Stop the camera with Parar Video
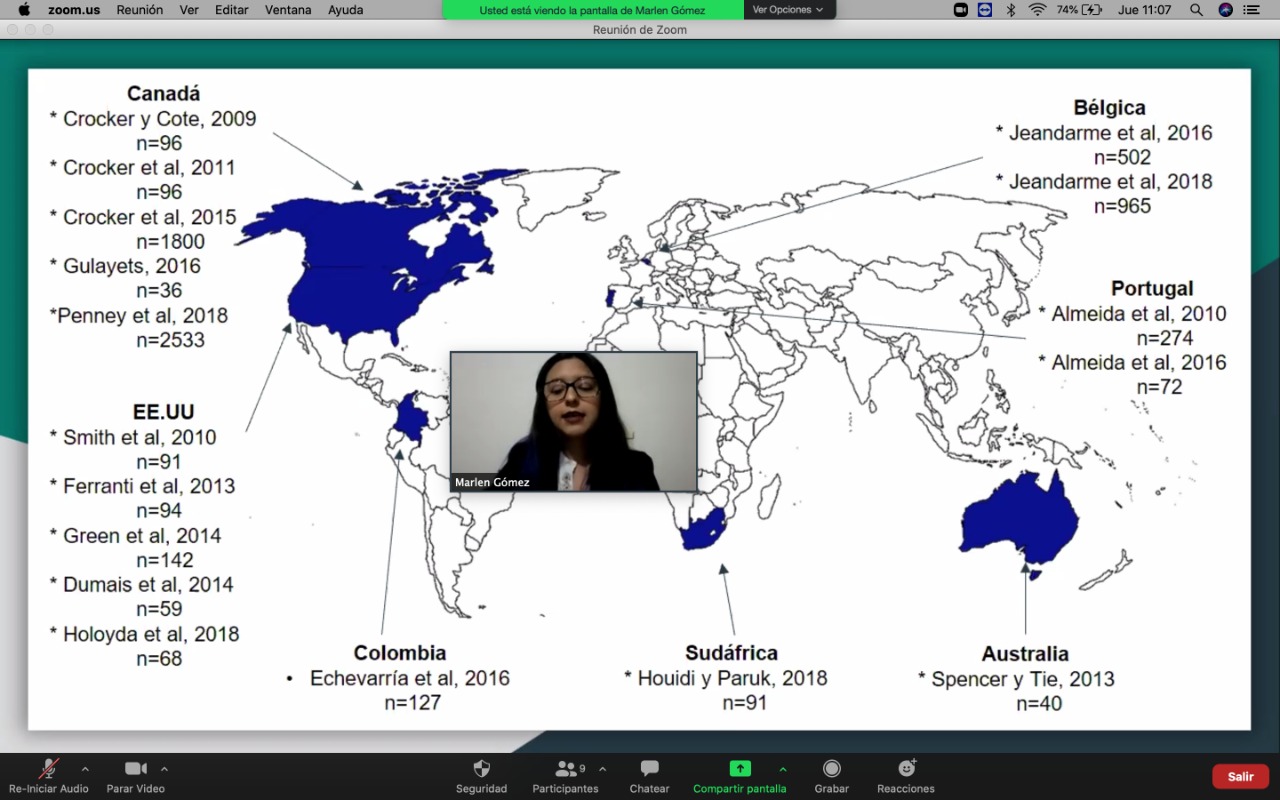 [x=135, y=768]
